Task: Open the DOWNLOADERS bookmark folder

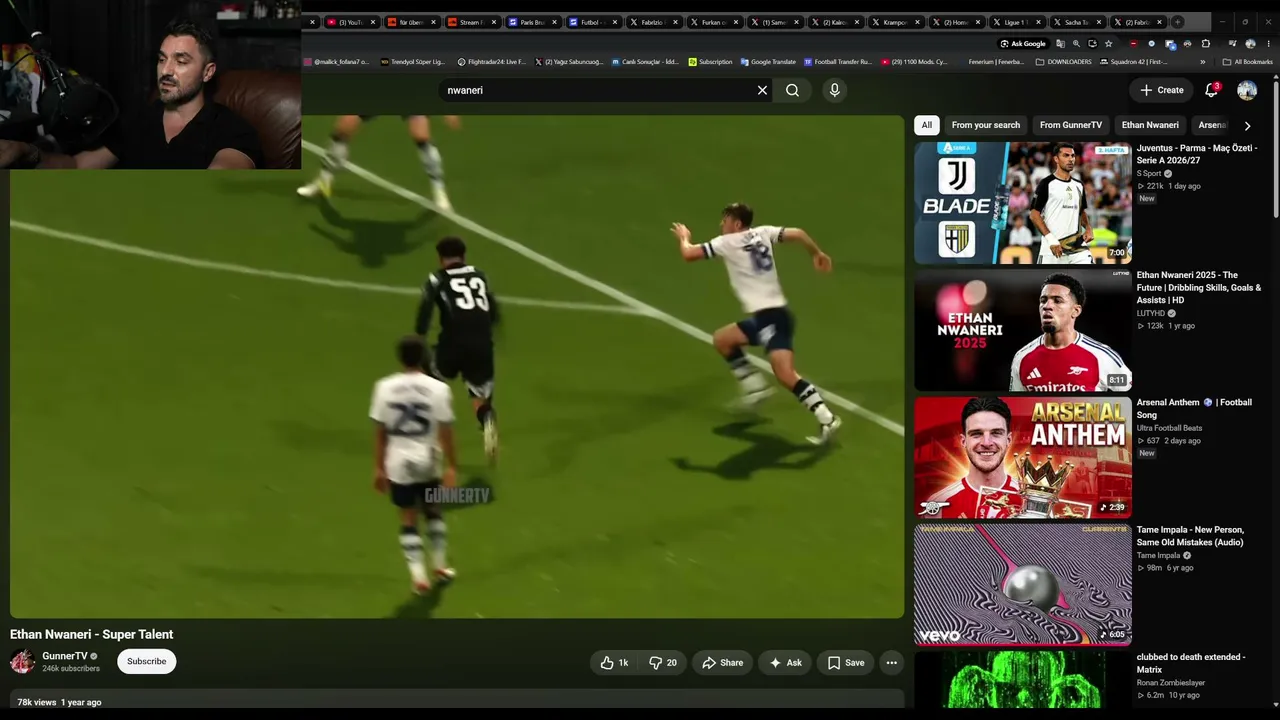Action: [x=1063, y=62]
